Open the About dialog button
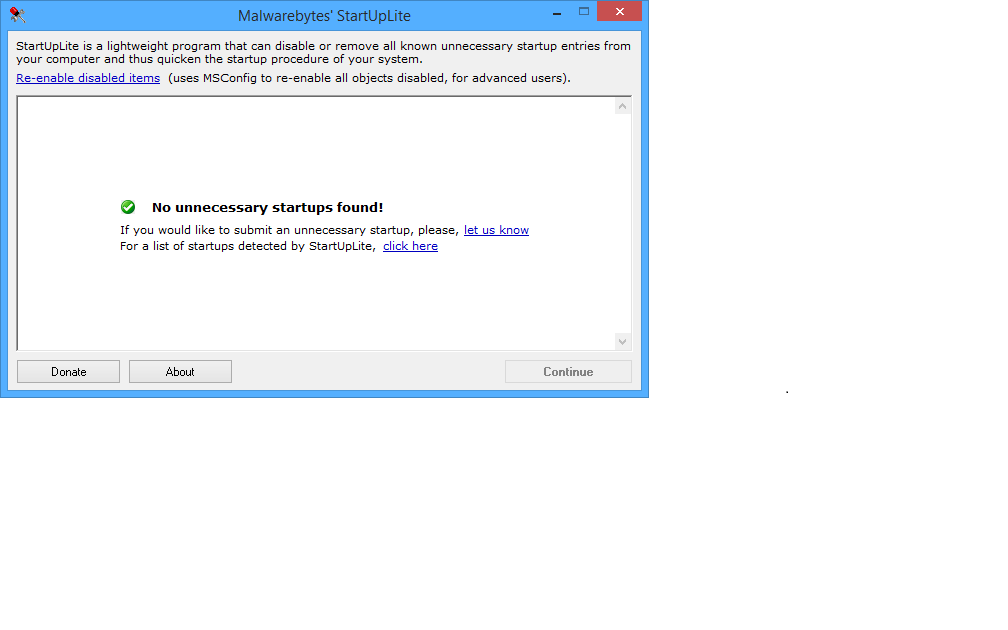 tap(180, 372)
